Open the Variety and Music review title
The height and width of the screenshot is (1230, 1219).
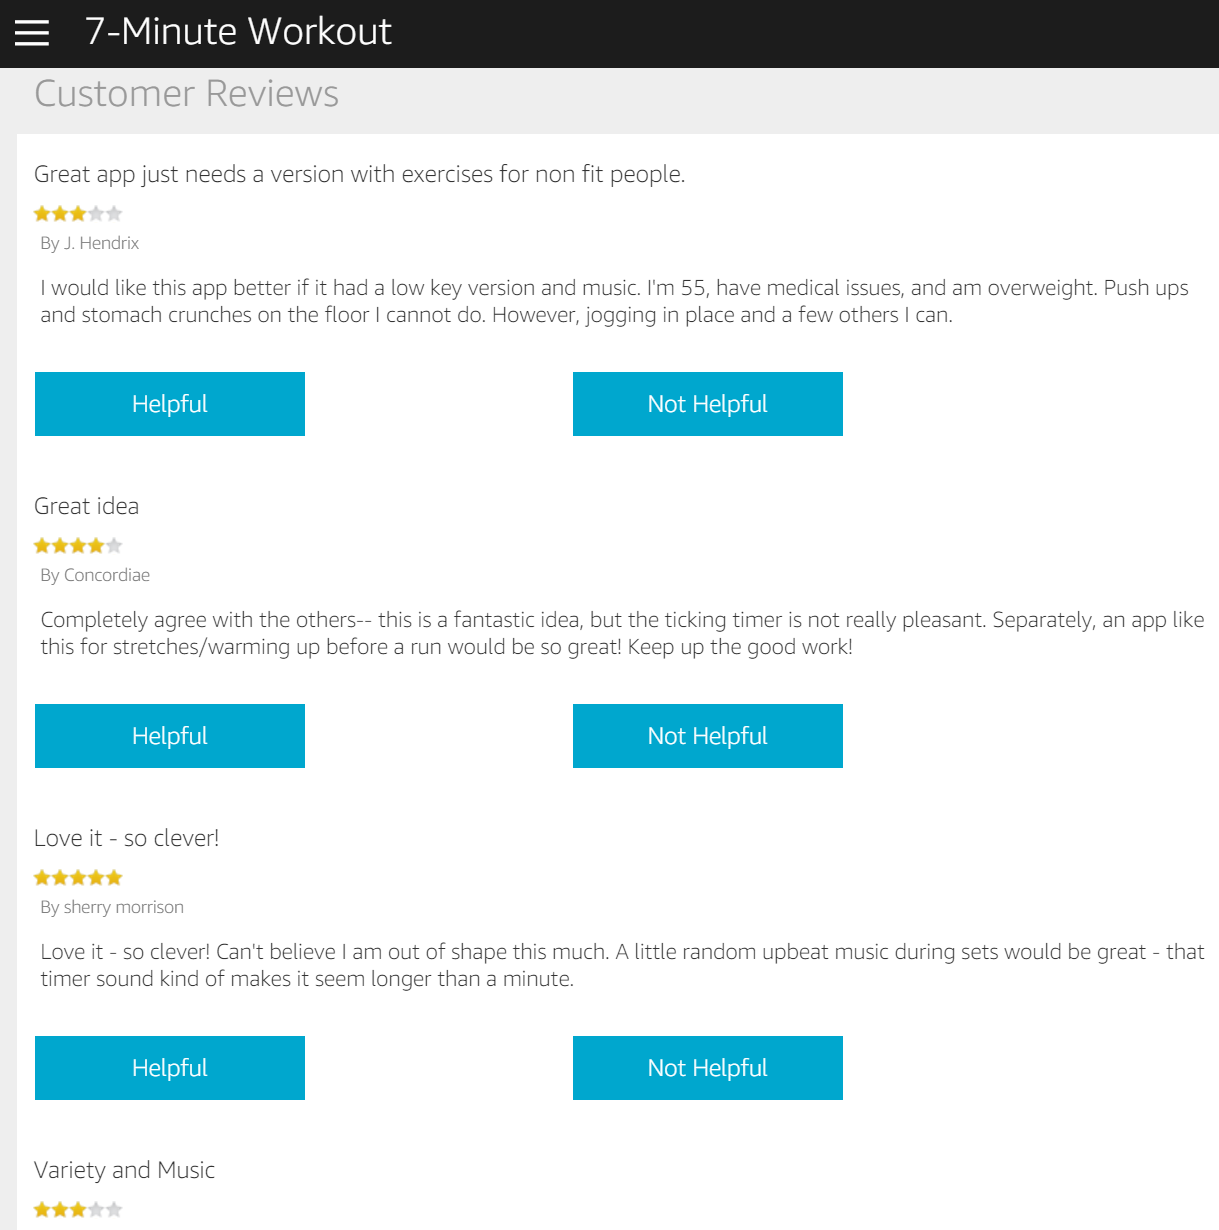tap(125, 1170)
